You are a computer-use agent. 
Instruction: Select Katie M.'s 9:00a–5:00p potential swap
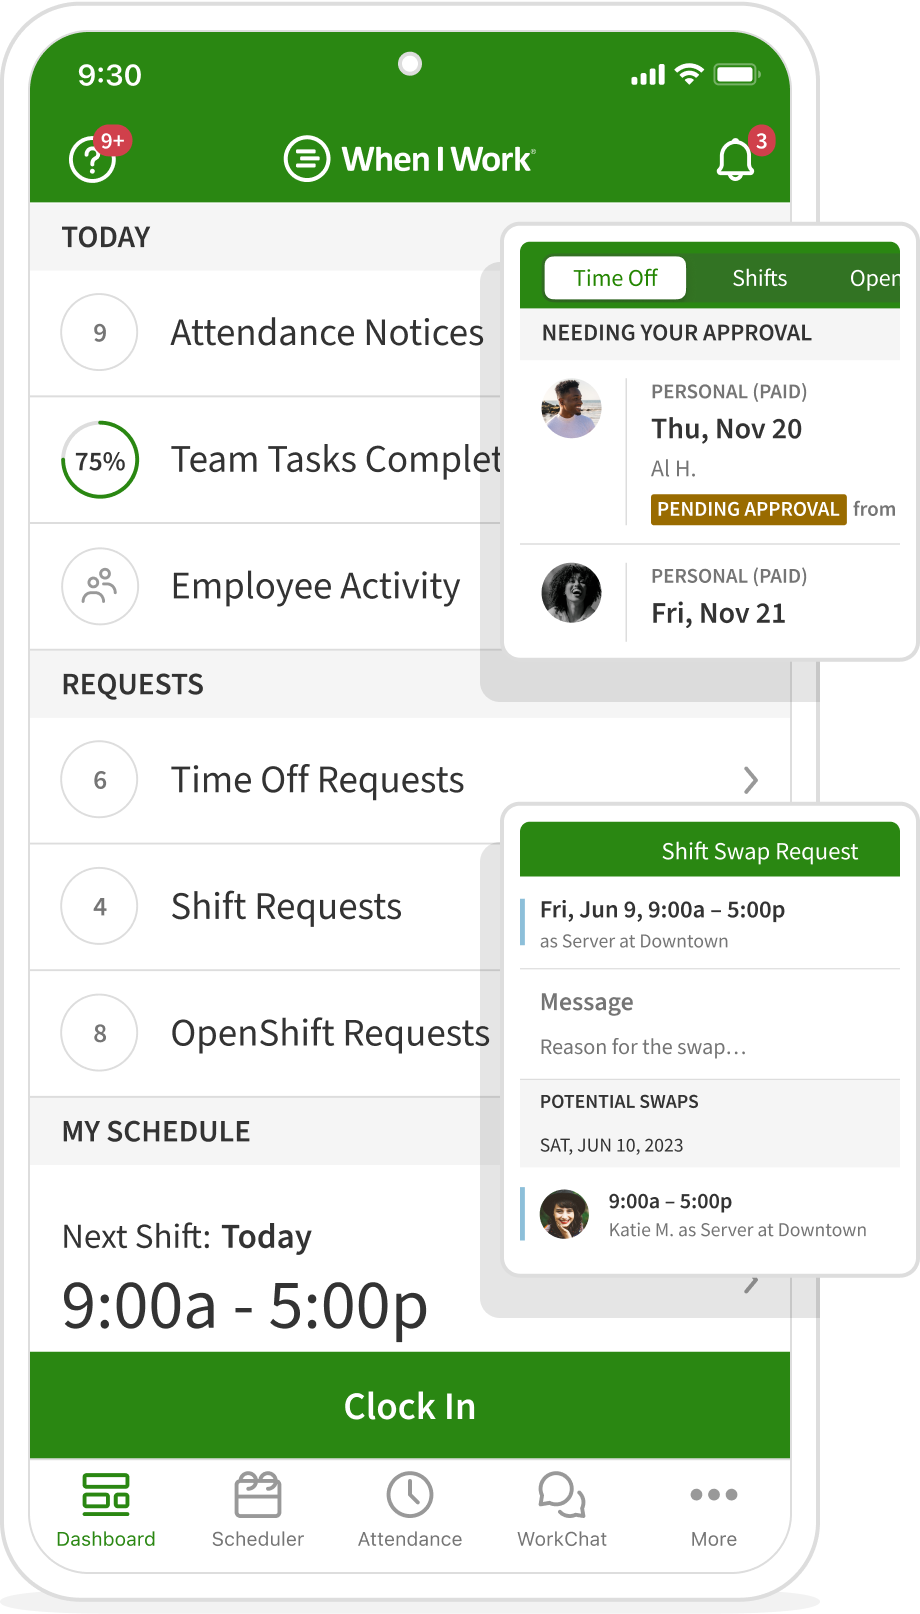(710, 1214)
